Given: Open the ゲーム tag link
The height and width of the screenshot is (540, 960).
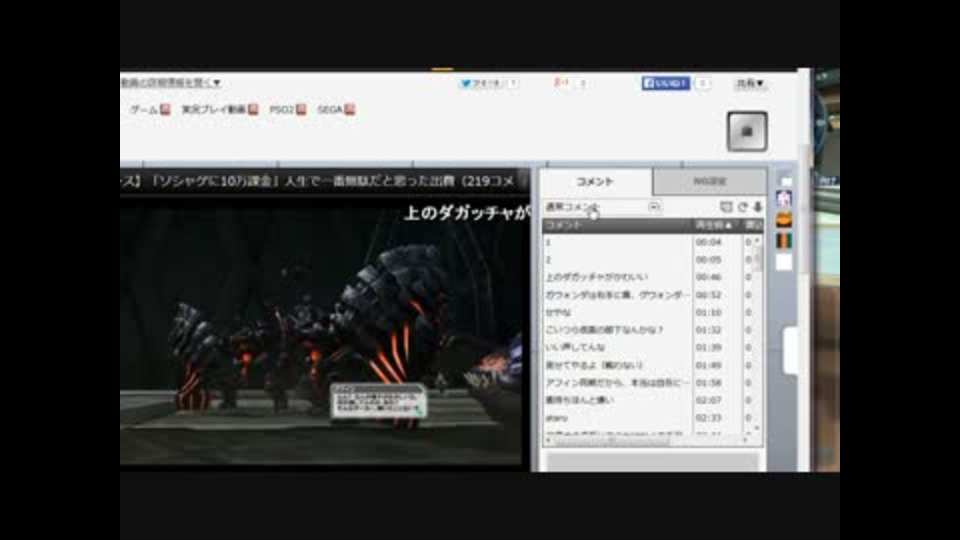Looking at the screenshot, I should click(144, 110).
